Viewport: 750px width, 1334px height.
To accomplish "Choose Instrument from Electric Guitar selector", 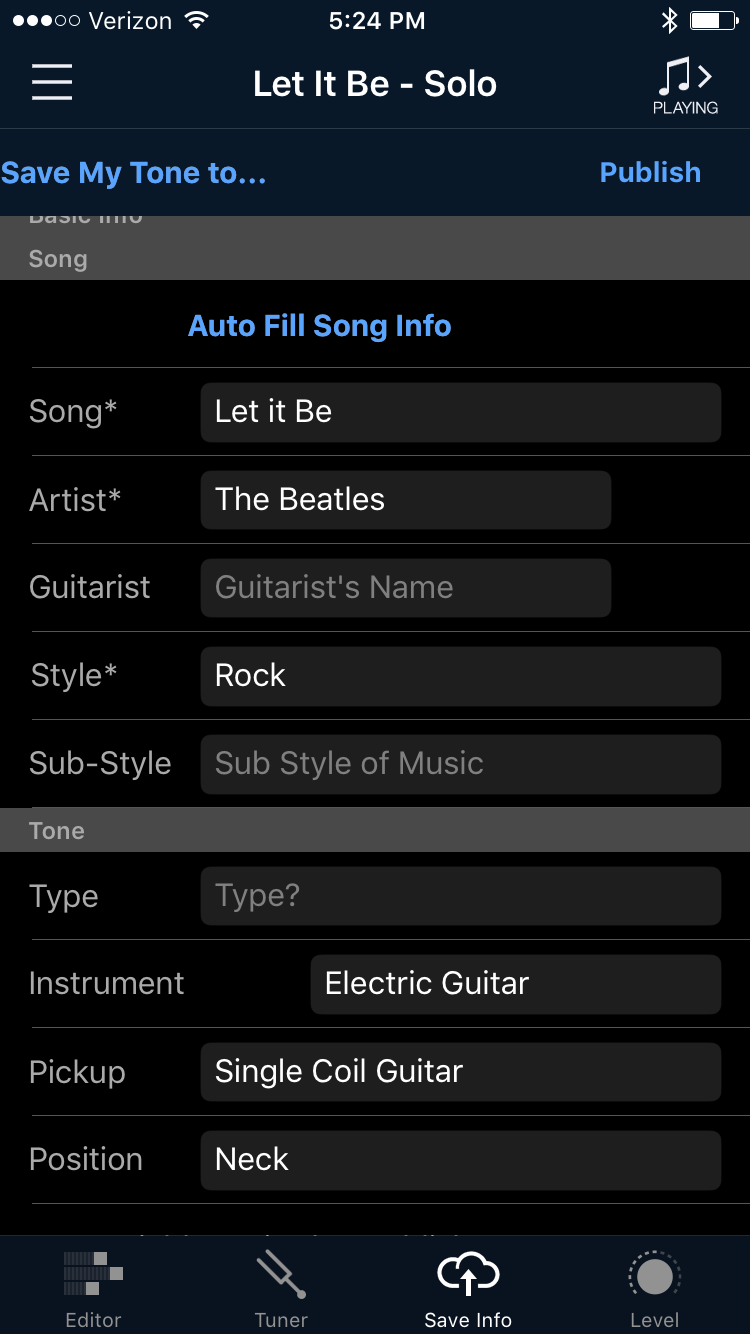I will (515, 984).
